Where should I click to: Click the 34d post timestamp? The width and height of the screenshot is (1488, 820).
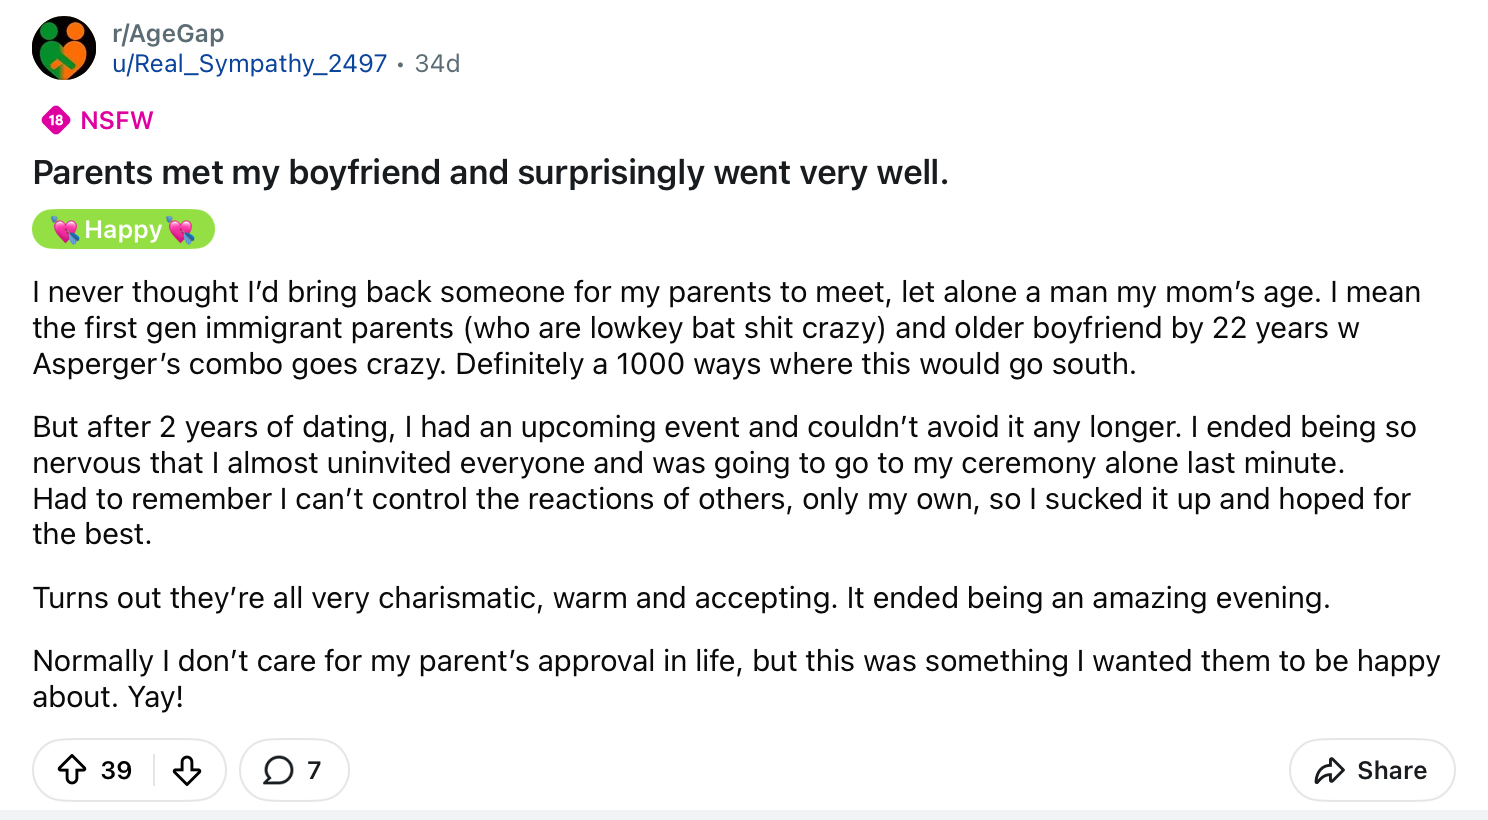click(x=437, y=64)
